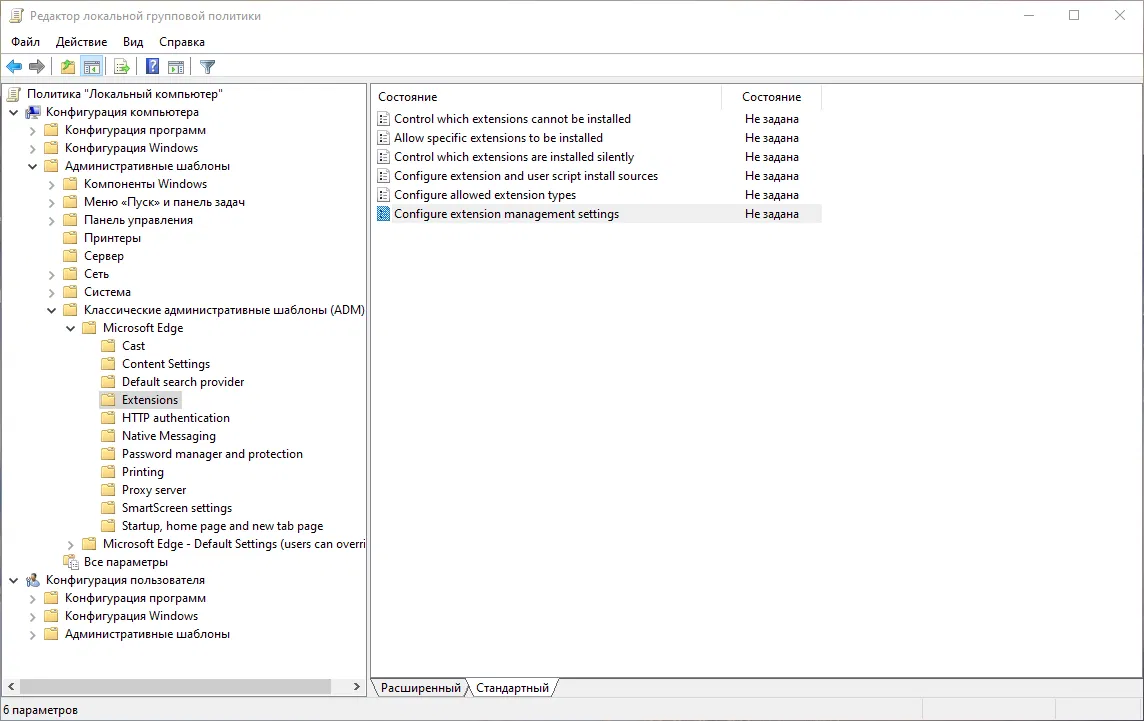This screenshot has width=1144, height=721.
Task: Expand the Компоненты Windows node
Action: pyautogui.click(x=51, y=184)
